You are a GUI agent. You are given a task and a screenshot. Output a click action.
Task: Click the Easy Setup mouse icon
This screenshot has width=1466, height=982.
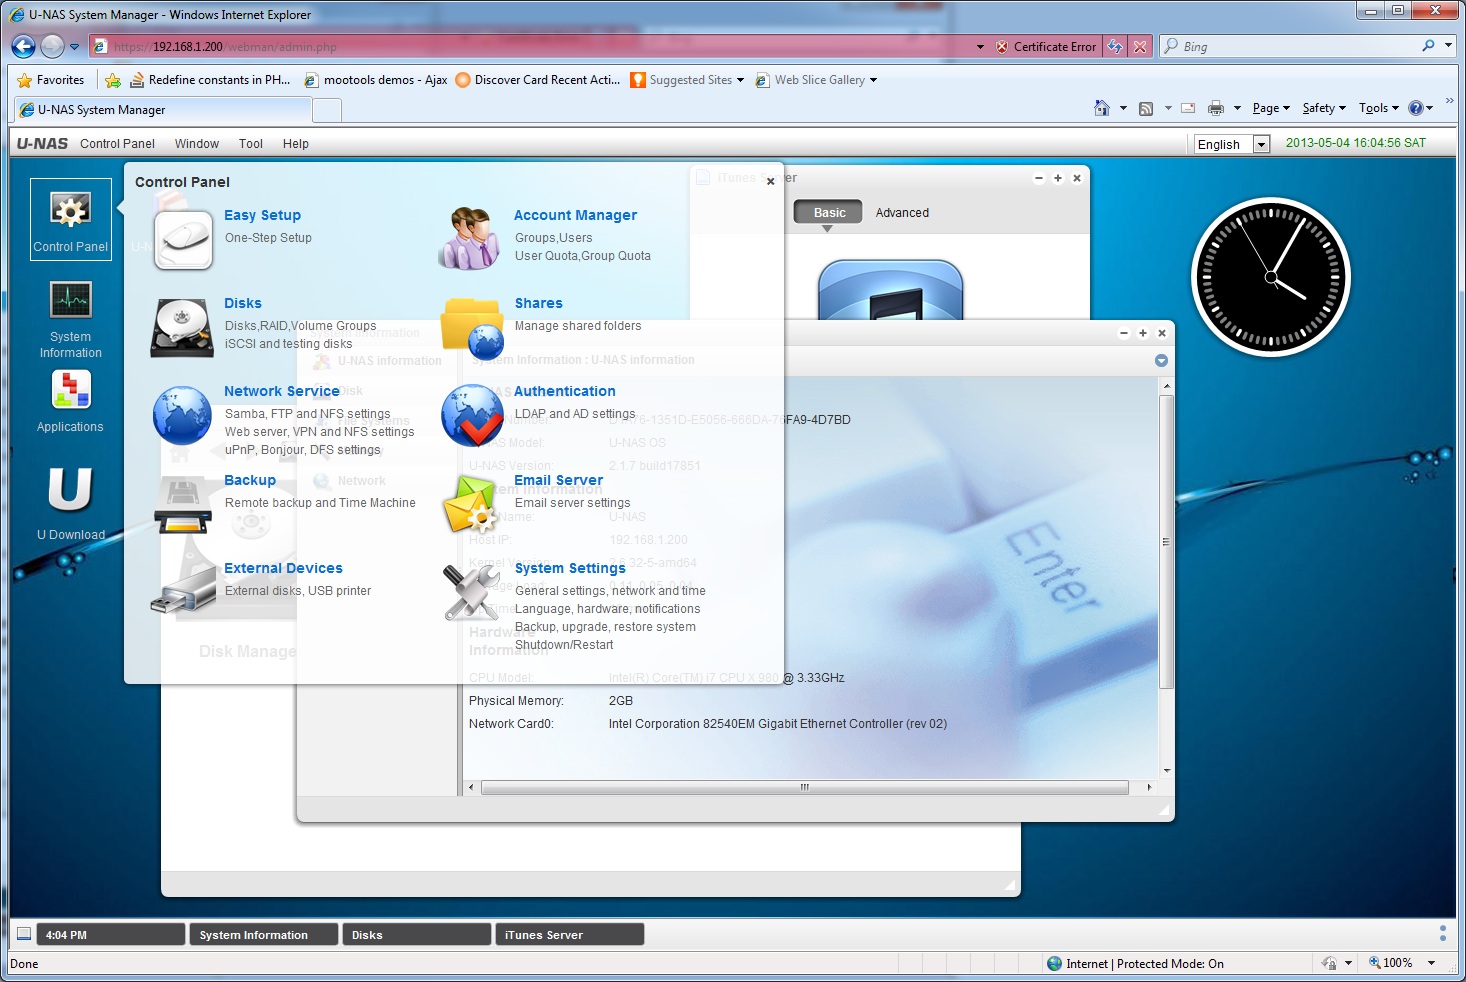[183, 240]
